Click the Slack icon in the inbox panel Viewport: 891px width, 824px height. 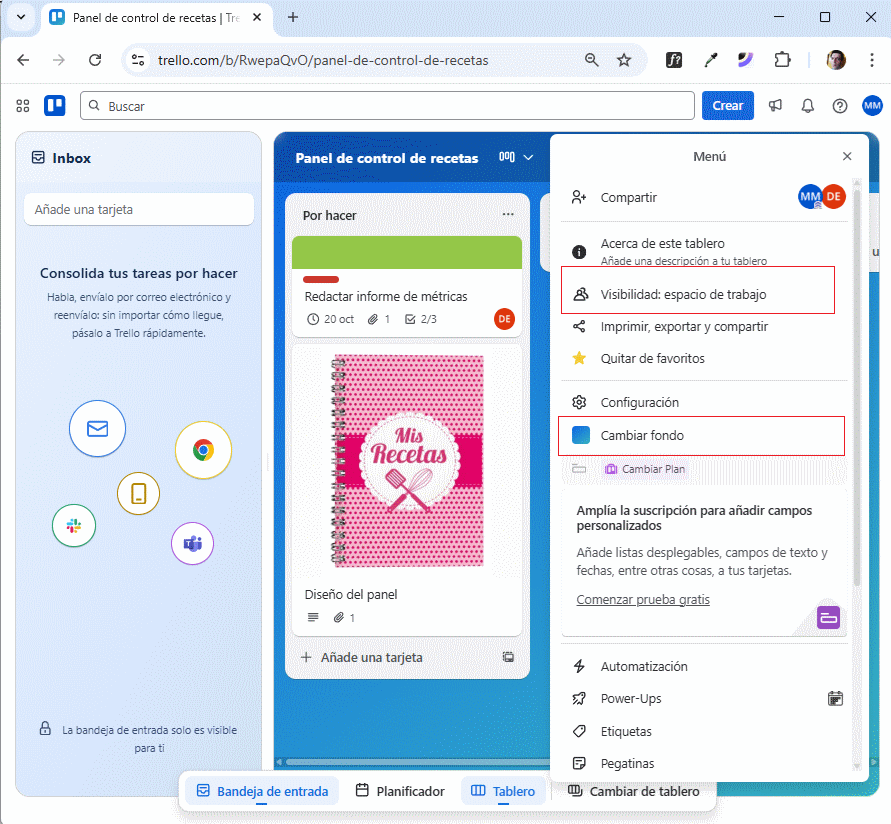point(73,525)
